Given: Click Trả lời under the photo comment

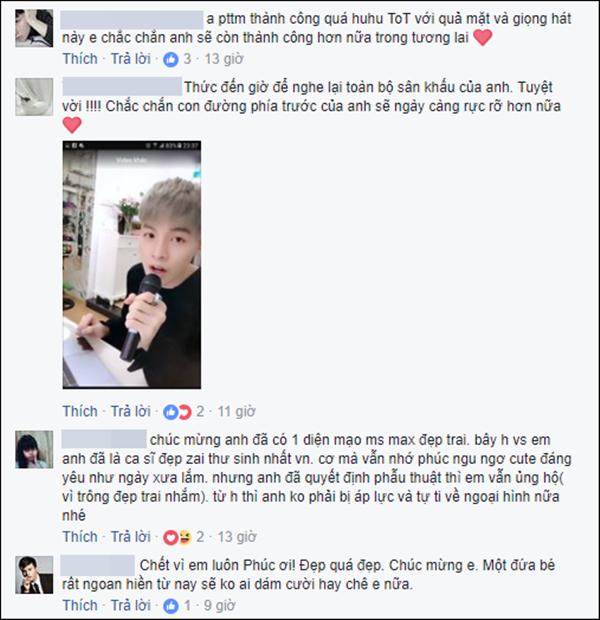Looking at the screenshot, I should 131,412.
